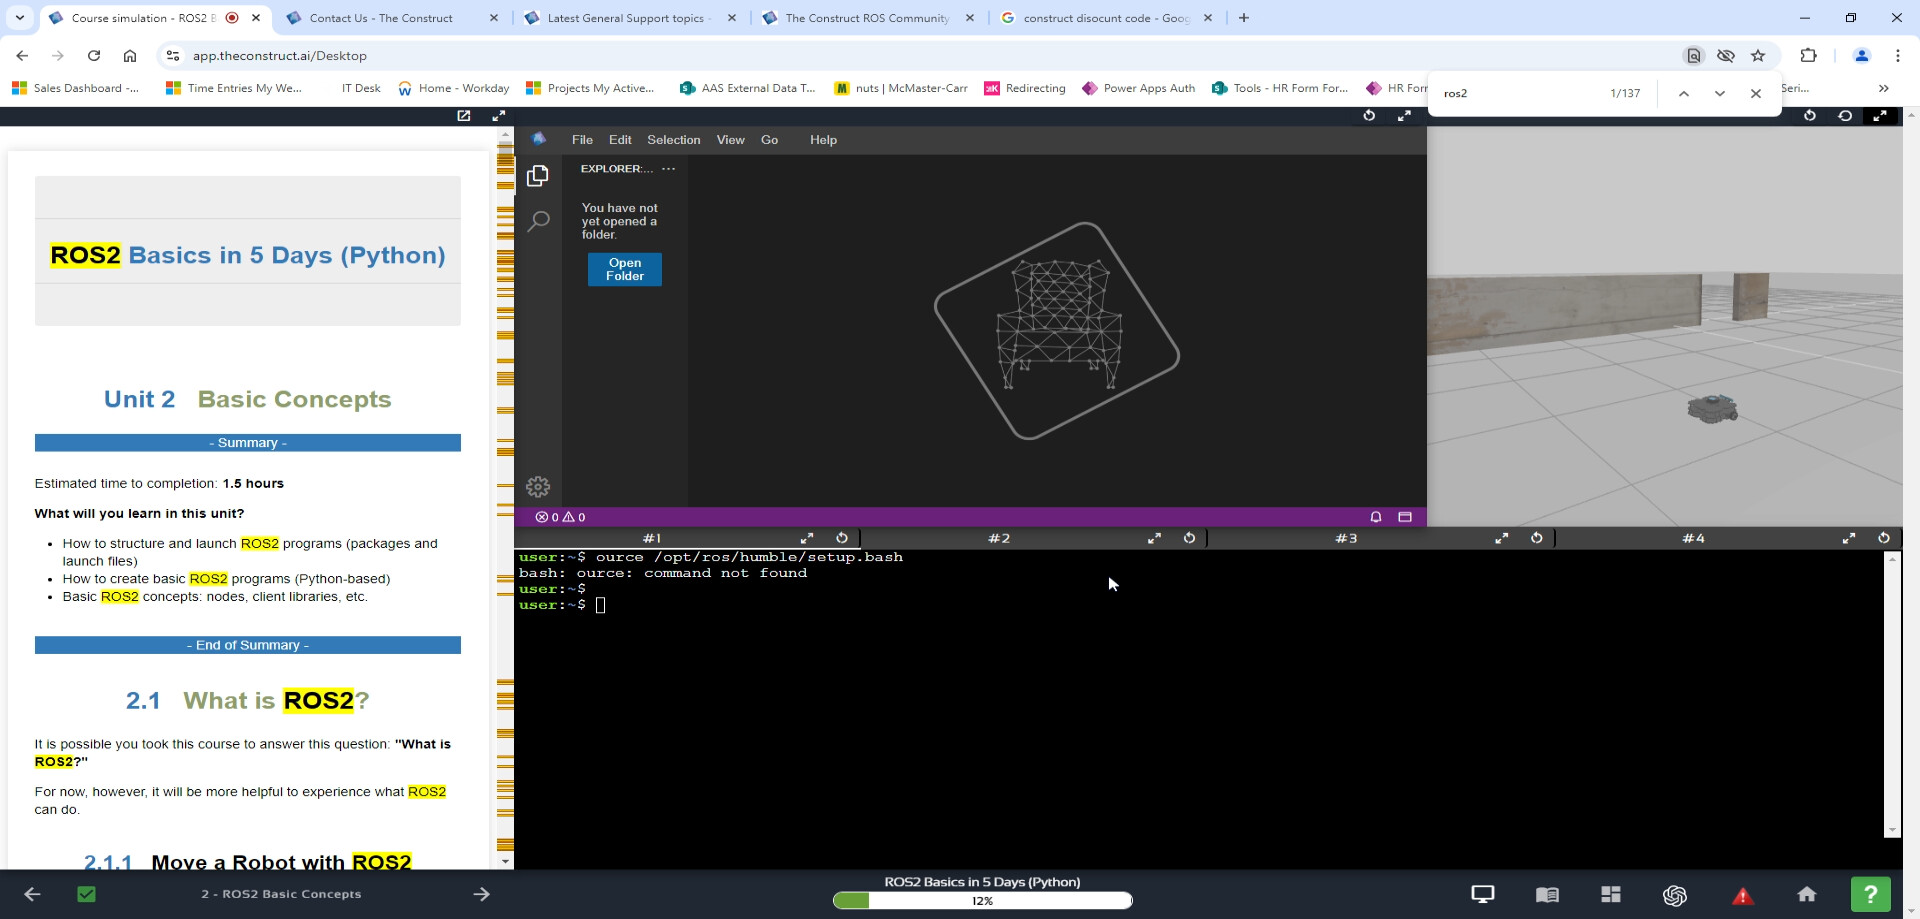Open the AI assistant swirl icon in bottom toolbar
Screen dimensions: 1920x919
(1675, 895)
